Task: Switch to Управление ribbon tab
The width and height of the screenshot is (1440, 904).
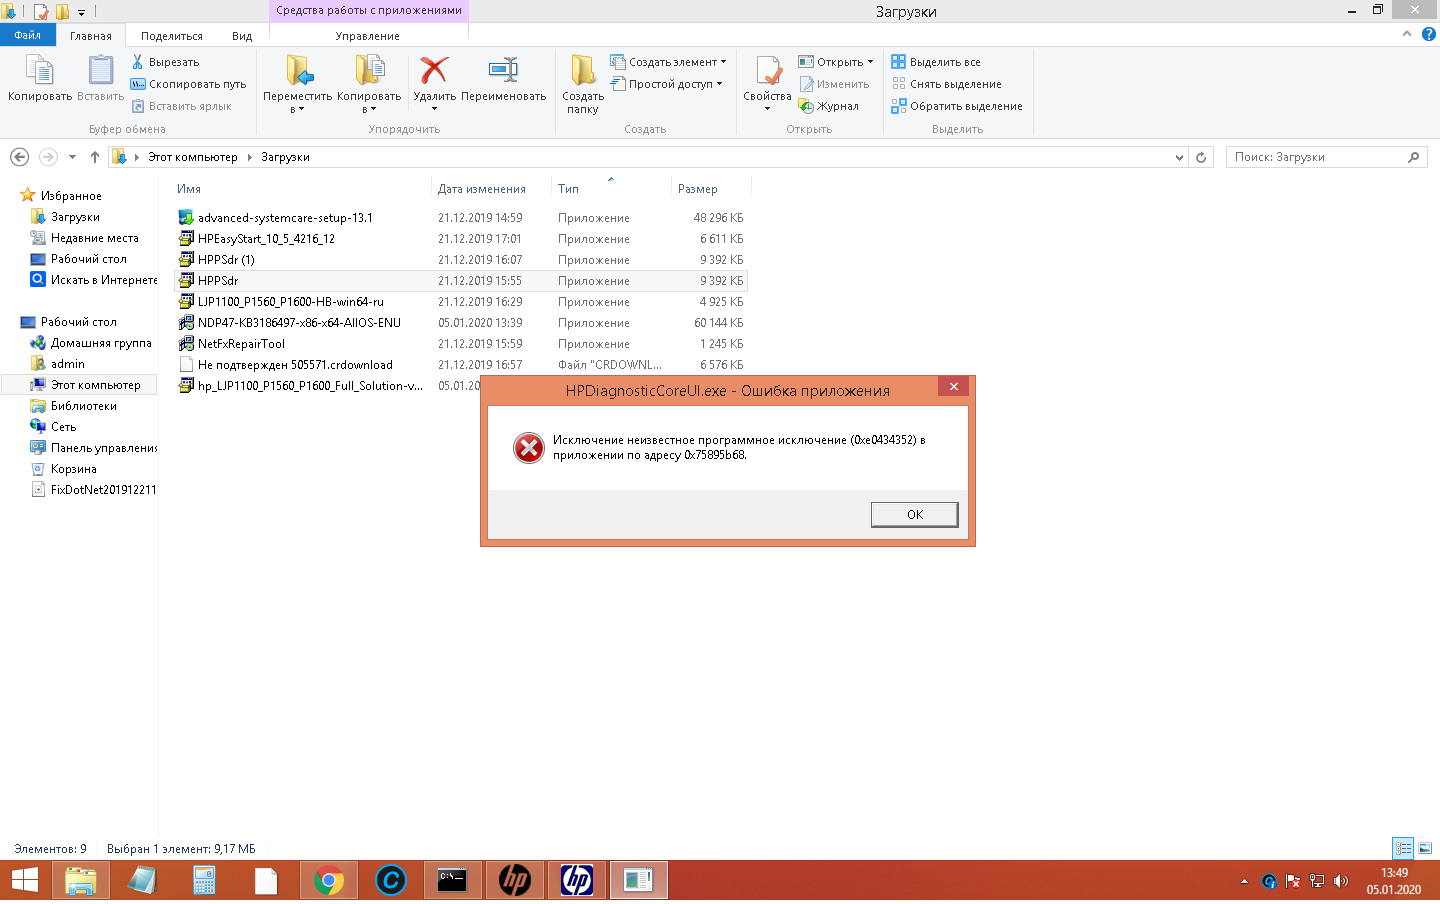Action: [368, 36]
